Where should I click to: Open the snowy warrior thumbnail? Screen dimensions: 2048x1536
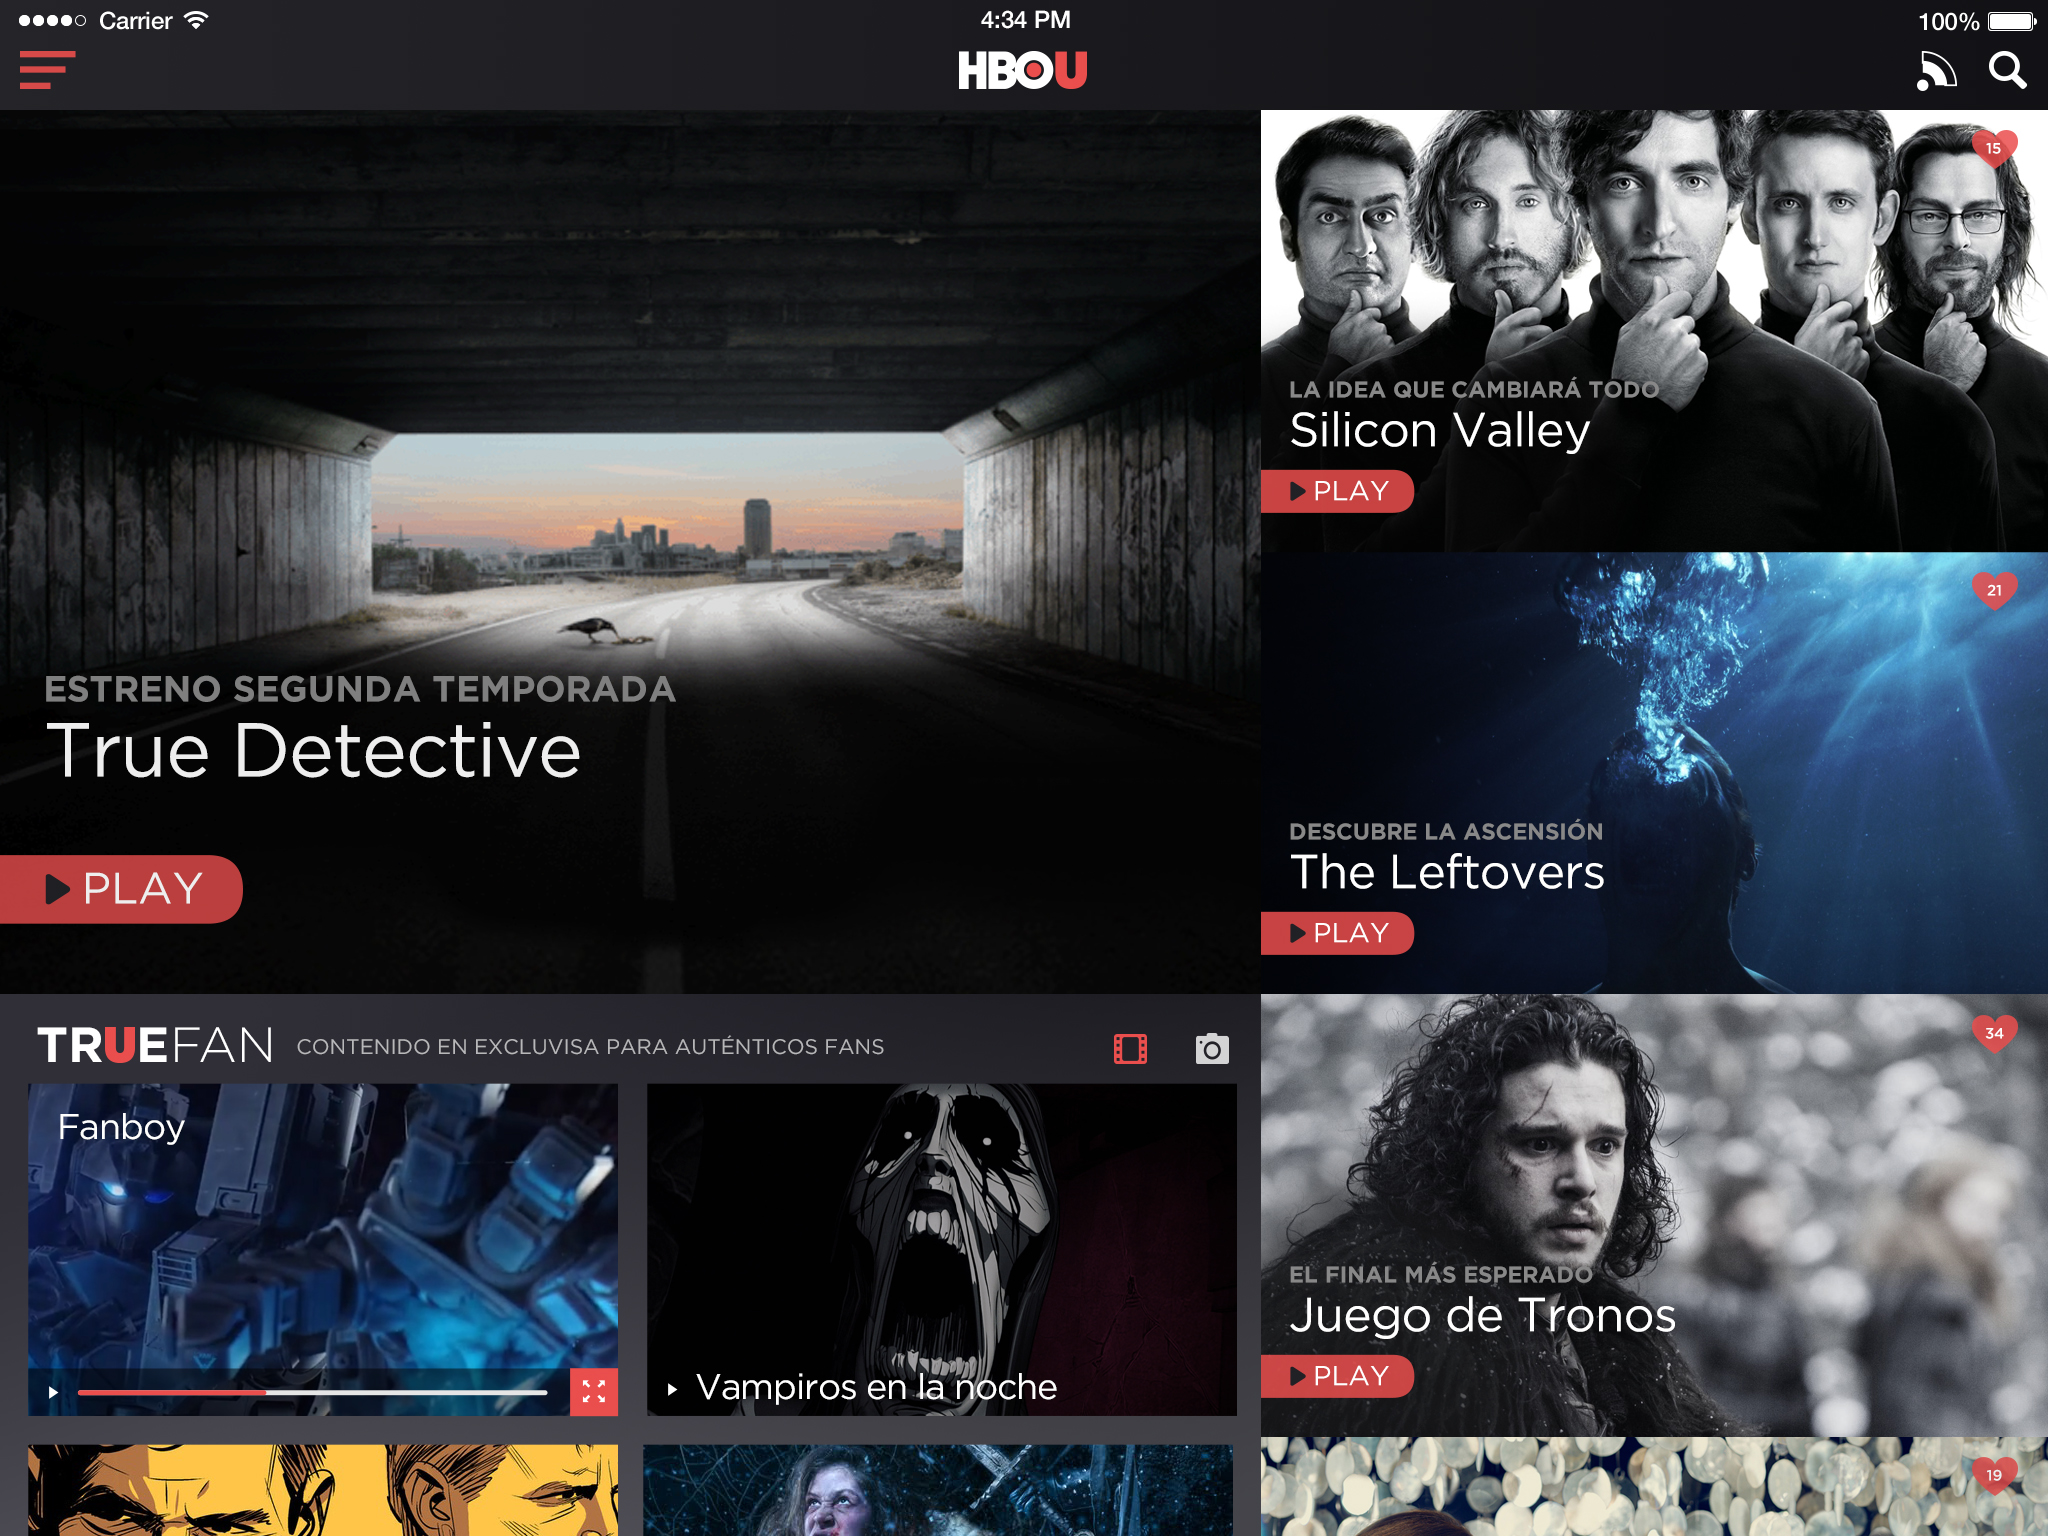point(938,1490)
